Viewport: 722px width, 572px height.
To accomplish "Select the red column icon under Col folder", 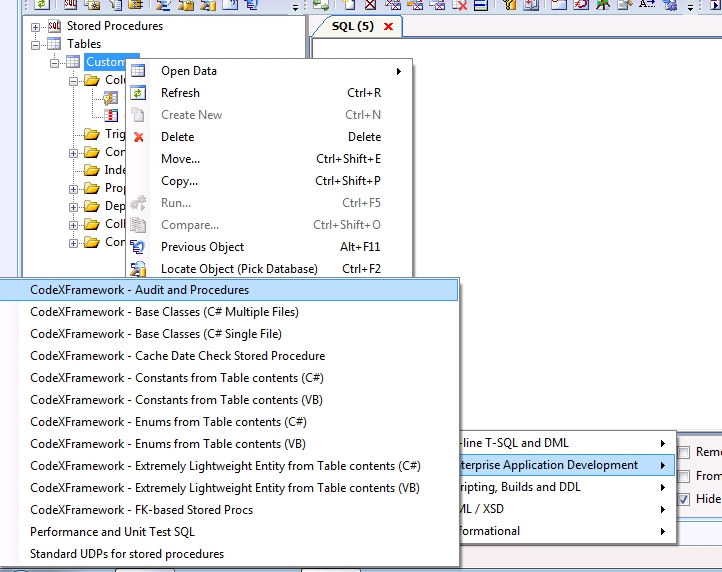I will pos(111,116).
